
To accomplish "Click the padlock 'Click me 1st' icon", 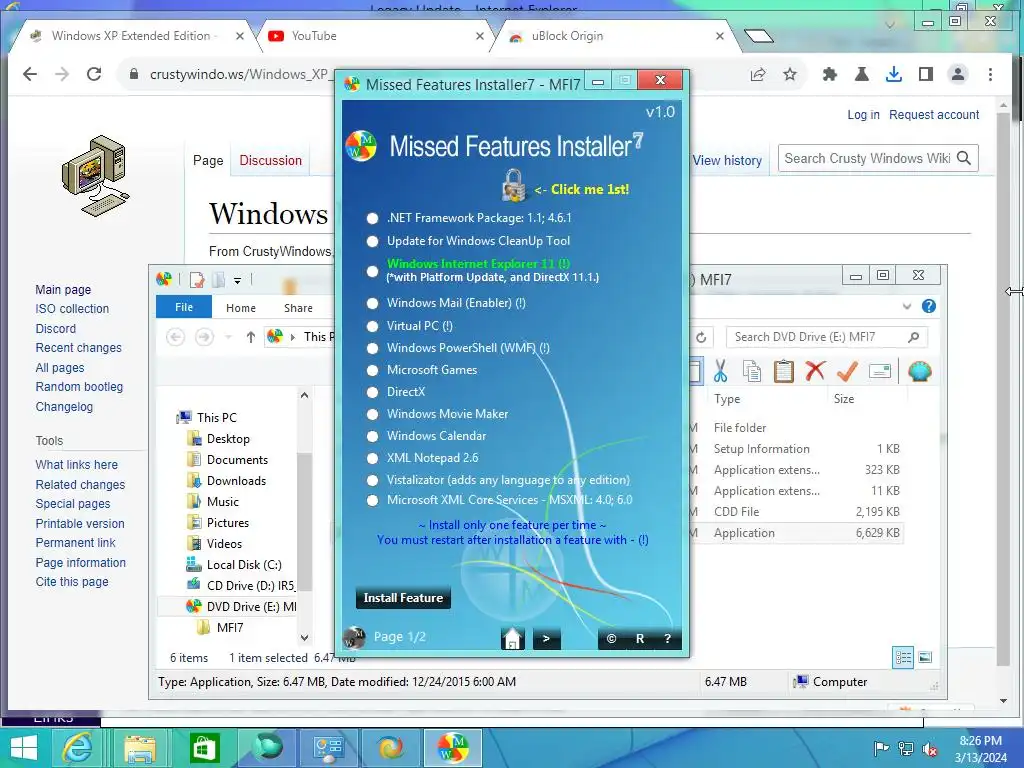I will (513, 185).
